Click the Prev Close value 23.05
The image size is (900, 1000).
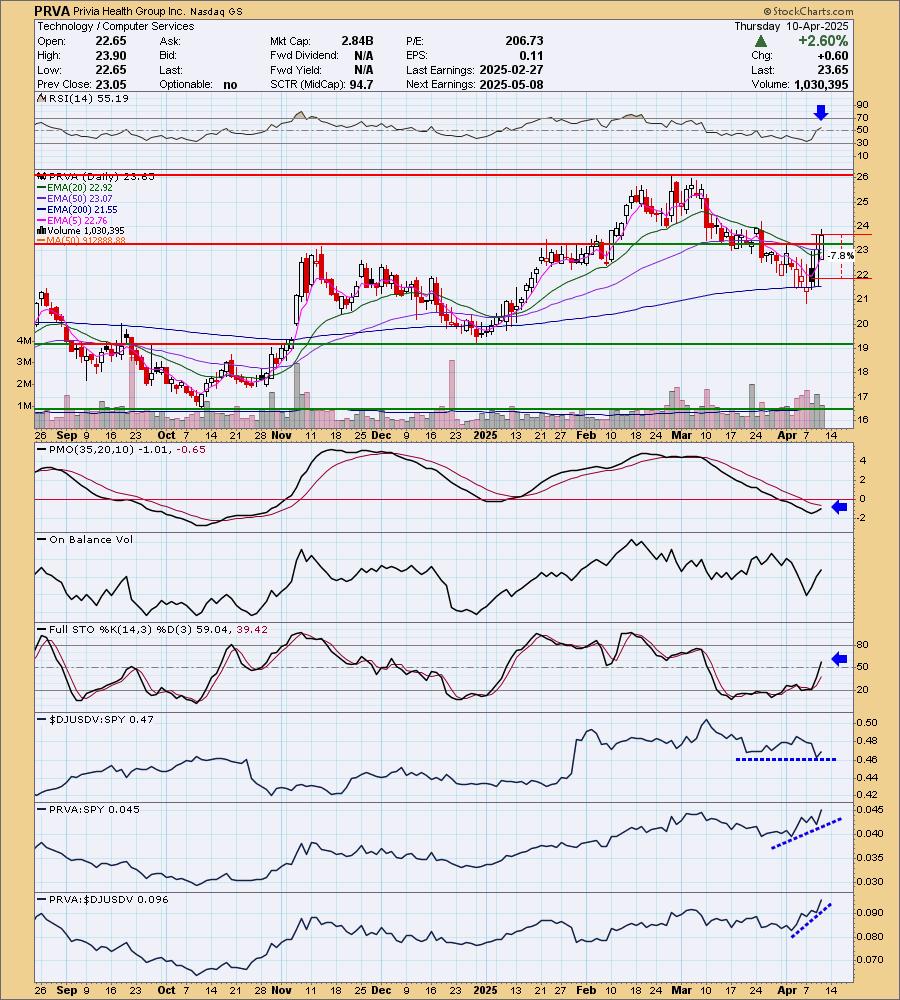pos(111,84)
